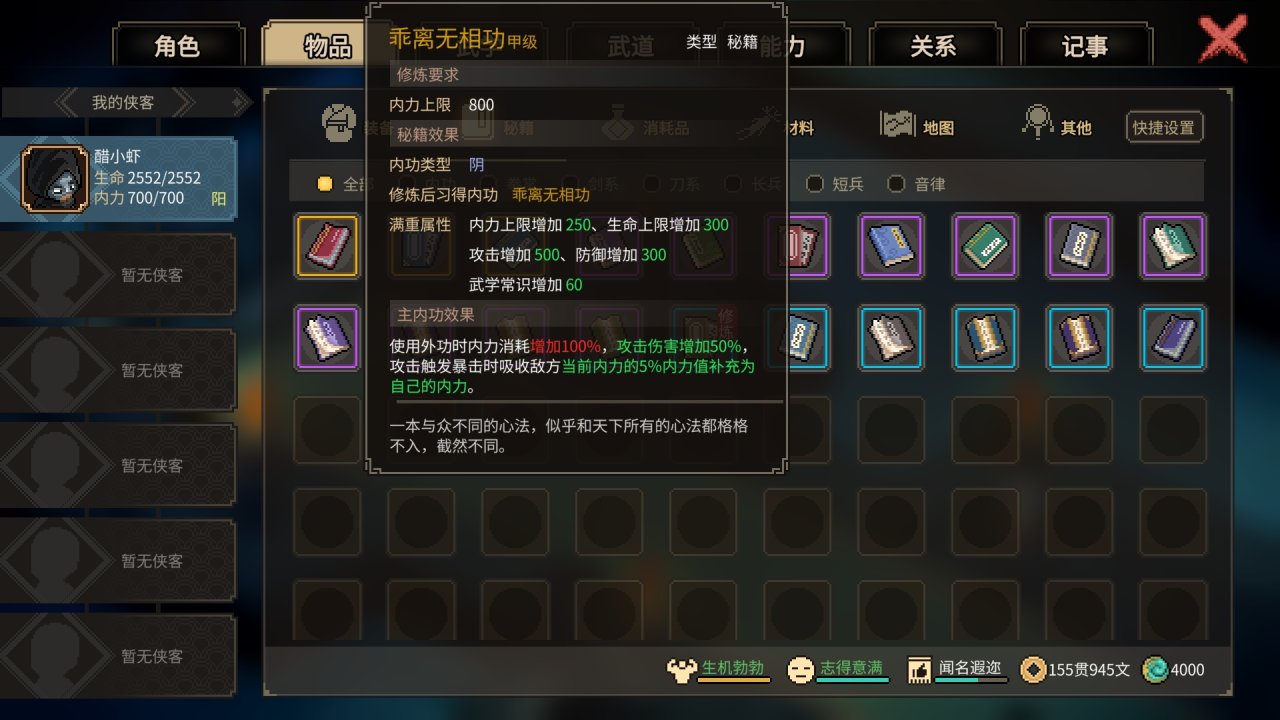Image resolution: width=1280 pixels, height=720 pixels.
Task: Switch to the 关系 tab
Action: [933, 46]
